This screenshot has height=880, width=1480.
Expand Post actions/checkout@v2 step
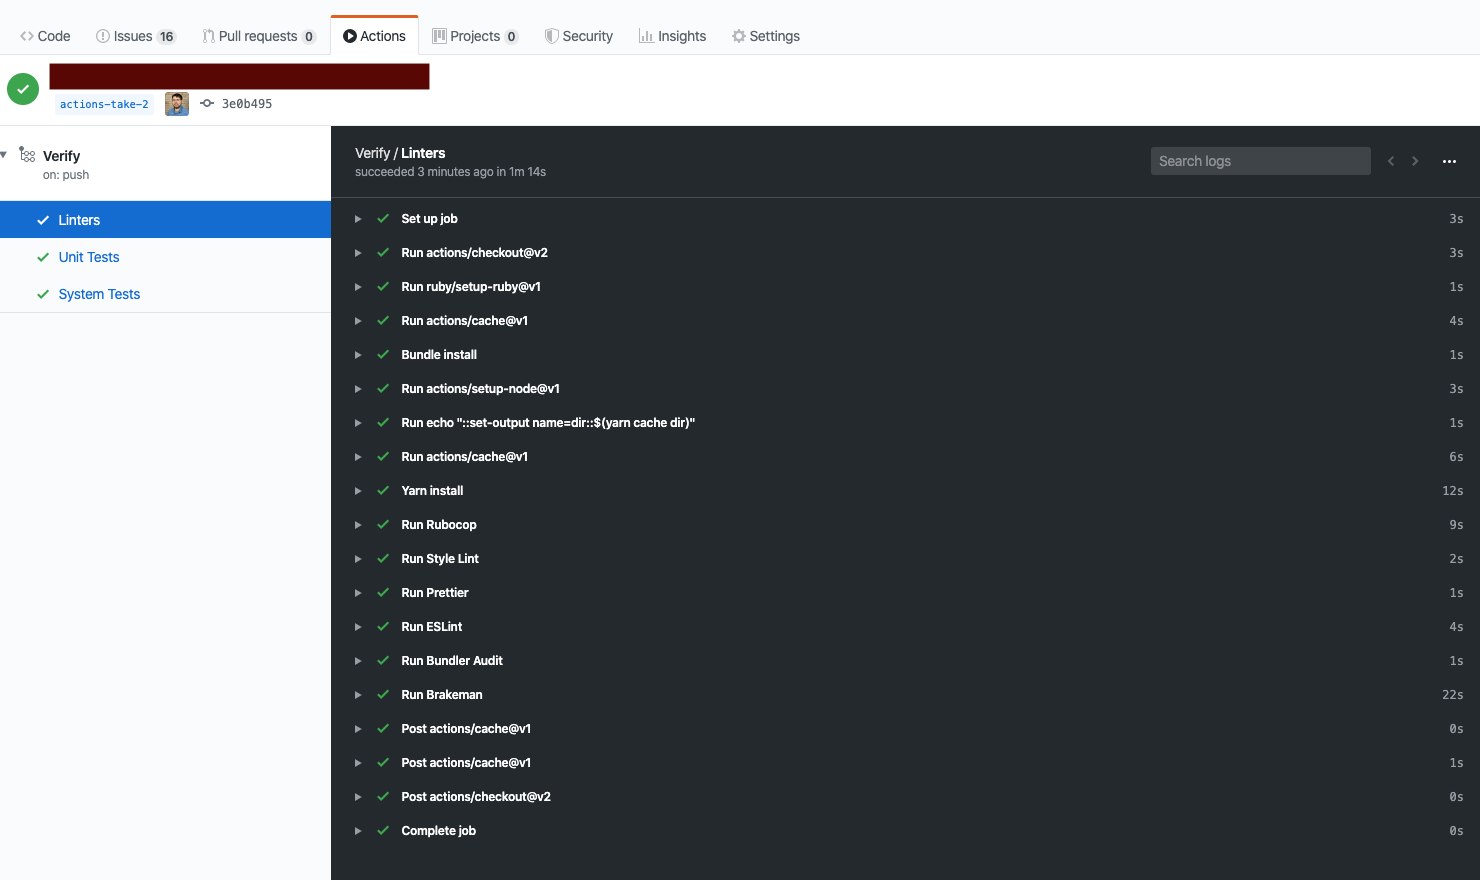click(x=358, y=797)
